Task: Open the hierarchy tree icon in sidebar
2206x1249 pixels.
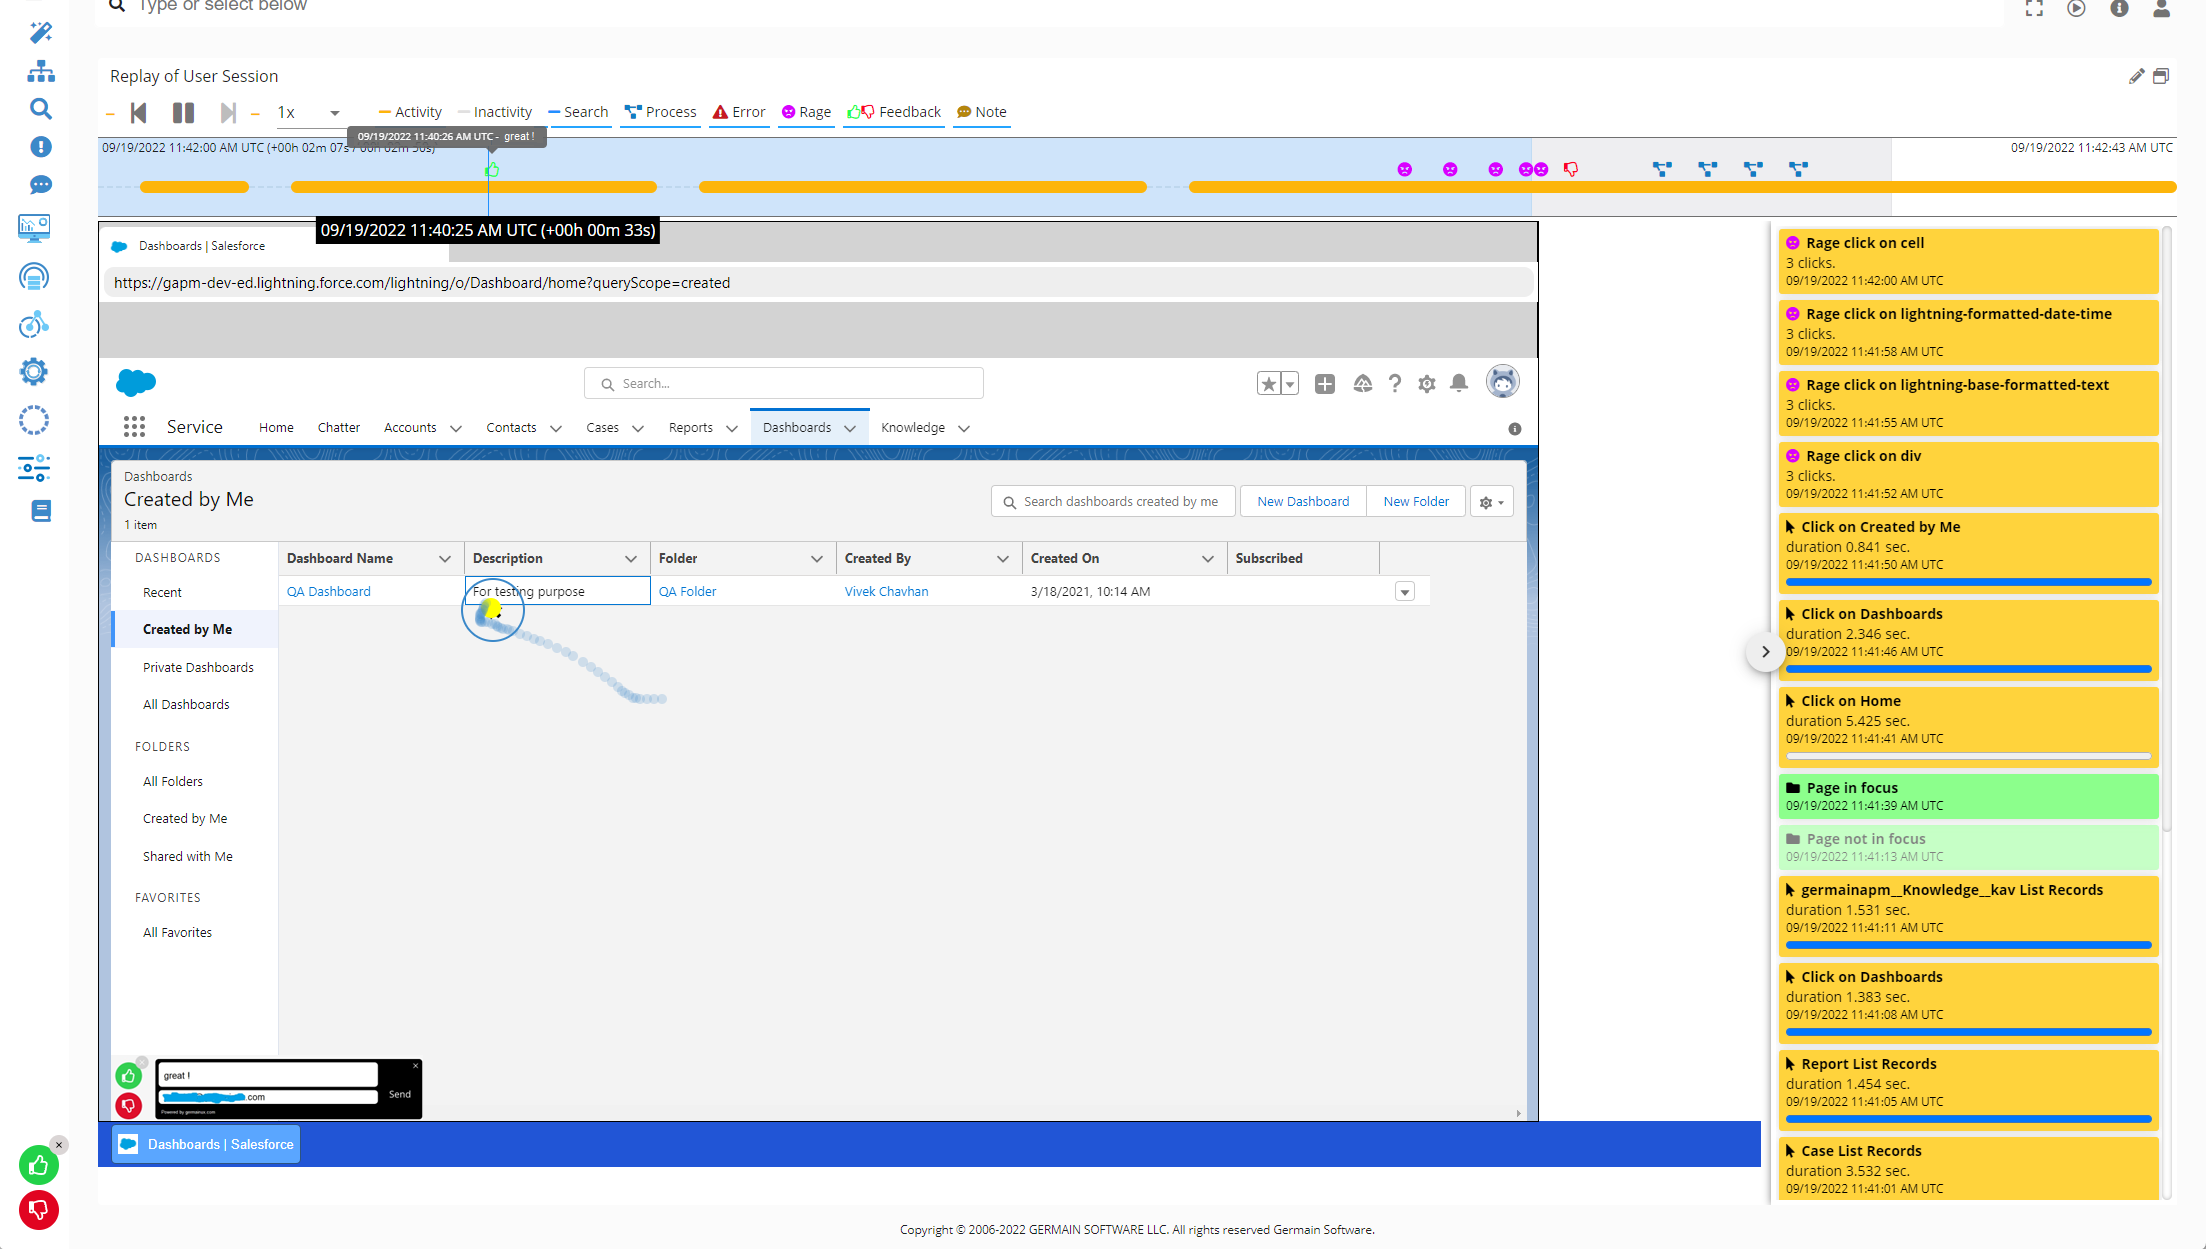Action: coord(40,71)
